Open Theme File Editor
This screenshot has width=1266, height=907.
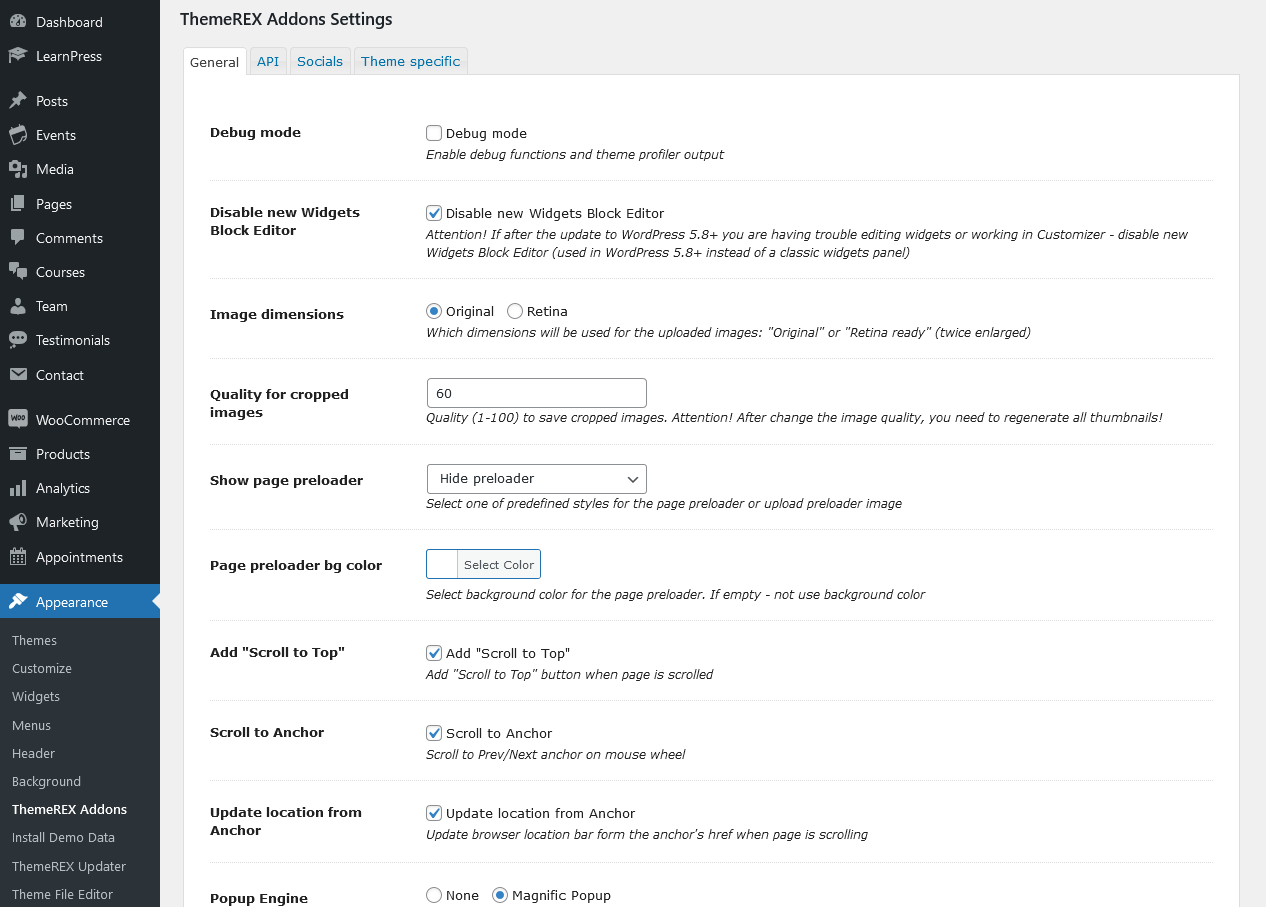(x=62, y=894)
